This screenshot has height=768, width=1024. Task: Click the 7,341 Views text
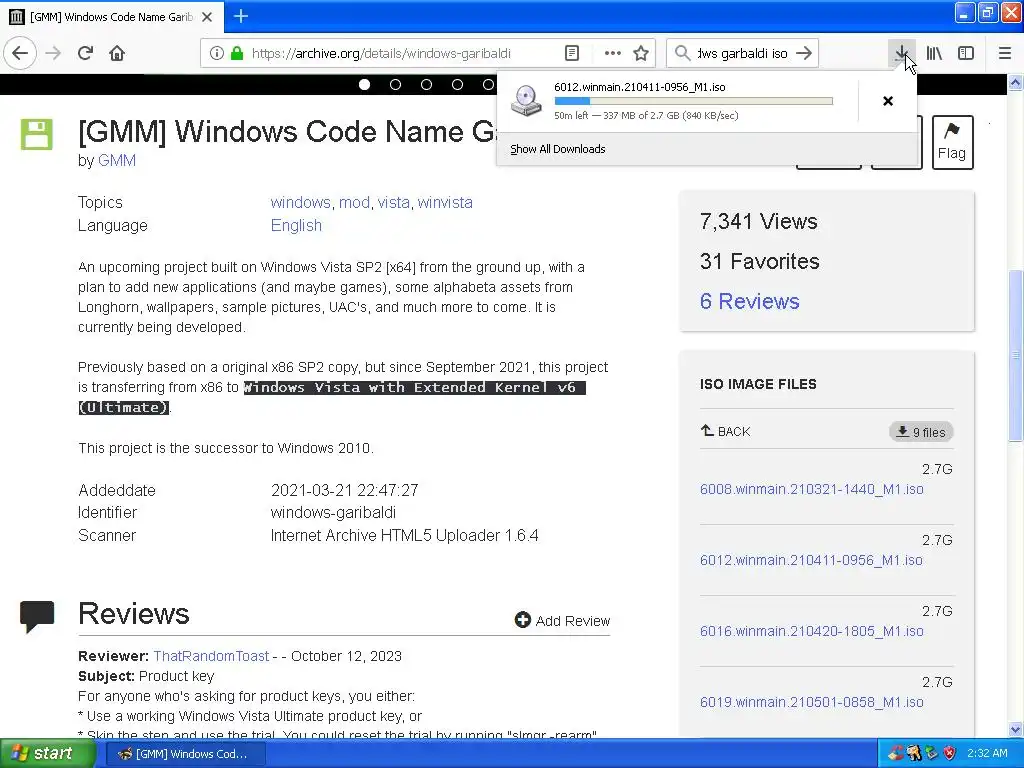[758, 221]
